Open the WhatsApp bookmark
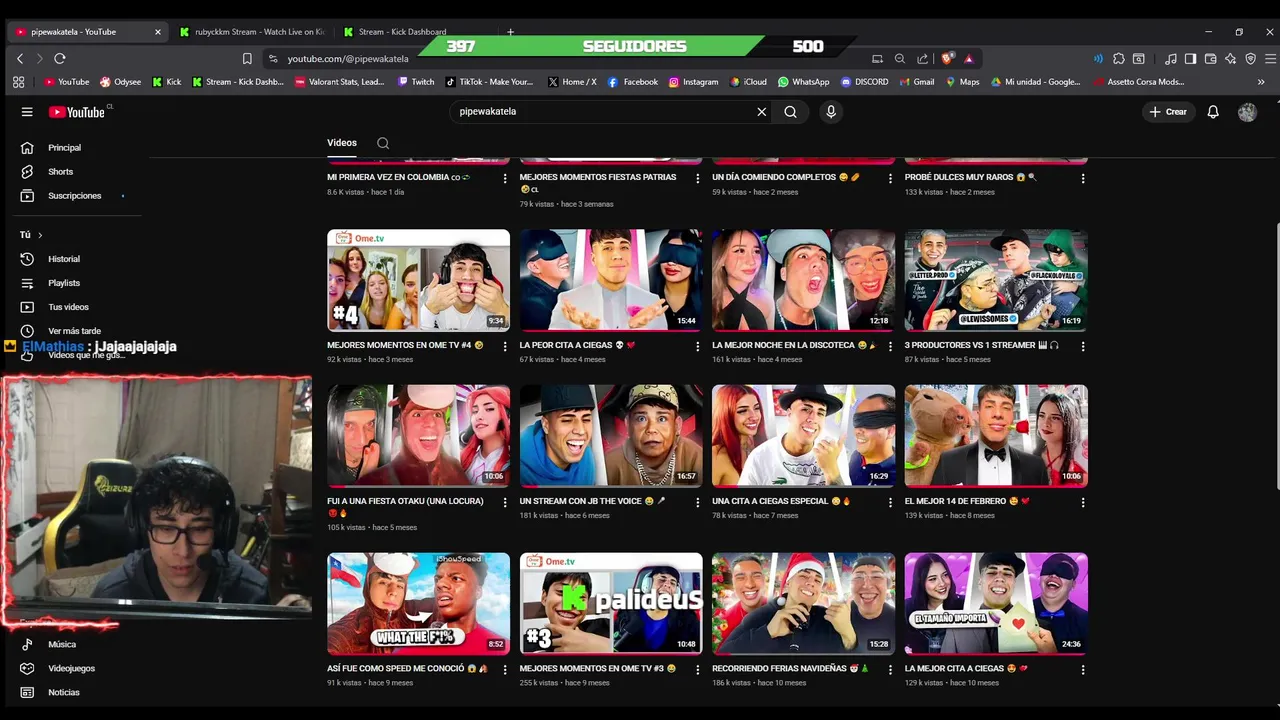The width and height of the screenshot is (1280, 720). coord(804,82)
